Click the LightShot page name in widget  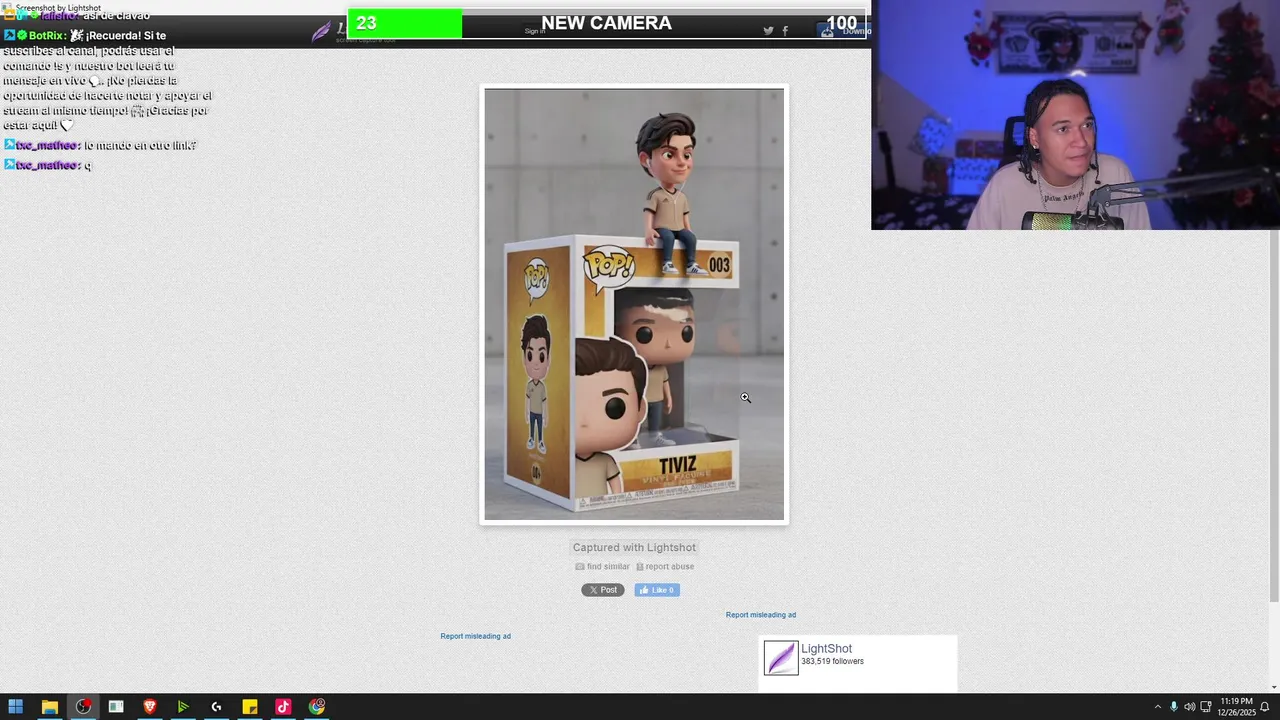pos(826,648)
